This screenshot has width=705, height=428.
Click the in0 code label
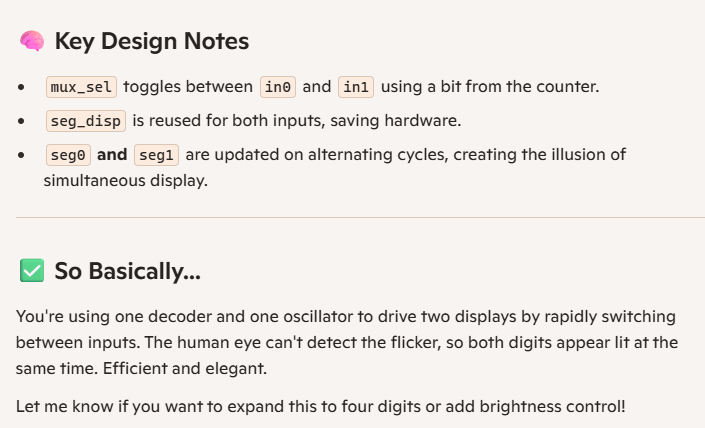(x=277, y=87)
